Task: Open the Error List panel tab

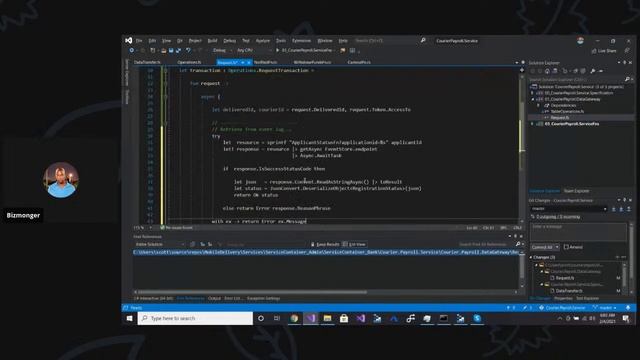Action: coord(233,298)
